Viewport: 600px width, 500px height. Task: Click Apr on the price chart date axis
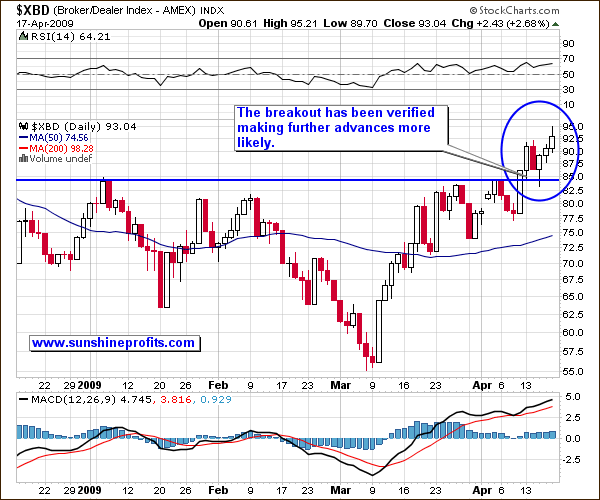click(x=482, y=385)
